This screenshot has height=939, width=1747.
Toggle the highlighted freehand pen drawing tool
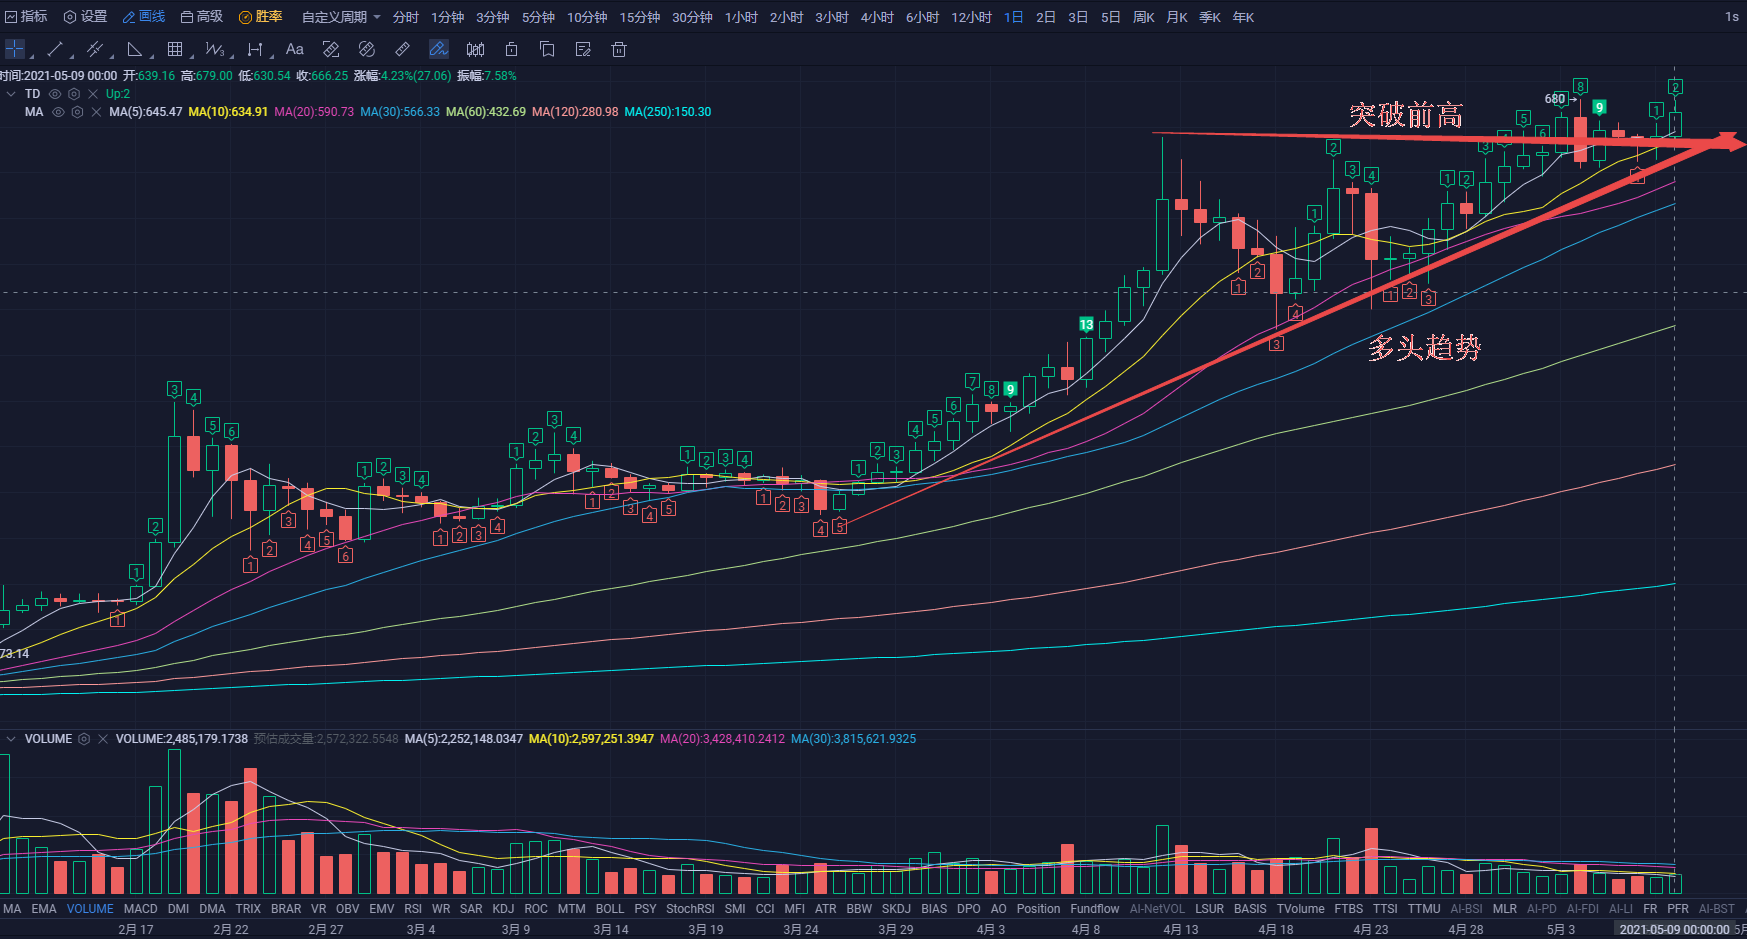pyautogui.click(x=438, y=49)
